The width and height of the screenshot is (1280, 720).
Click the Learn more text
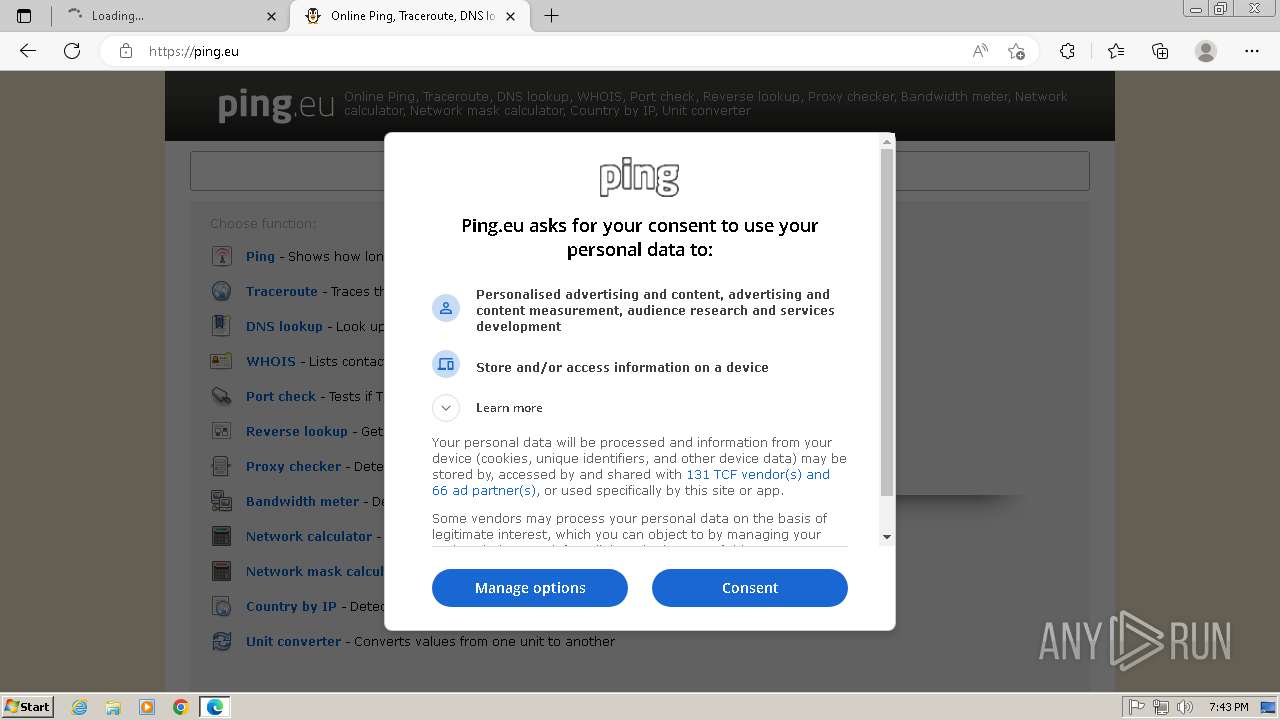coord(509,408)
